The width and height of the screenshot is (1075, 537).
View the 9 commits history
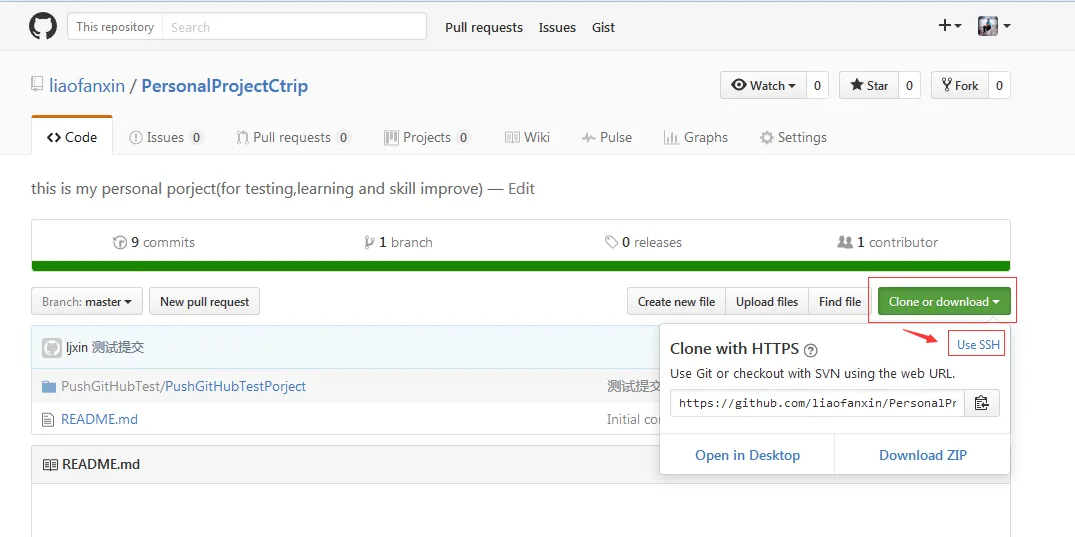154,242
